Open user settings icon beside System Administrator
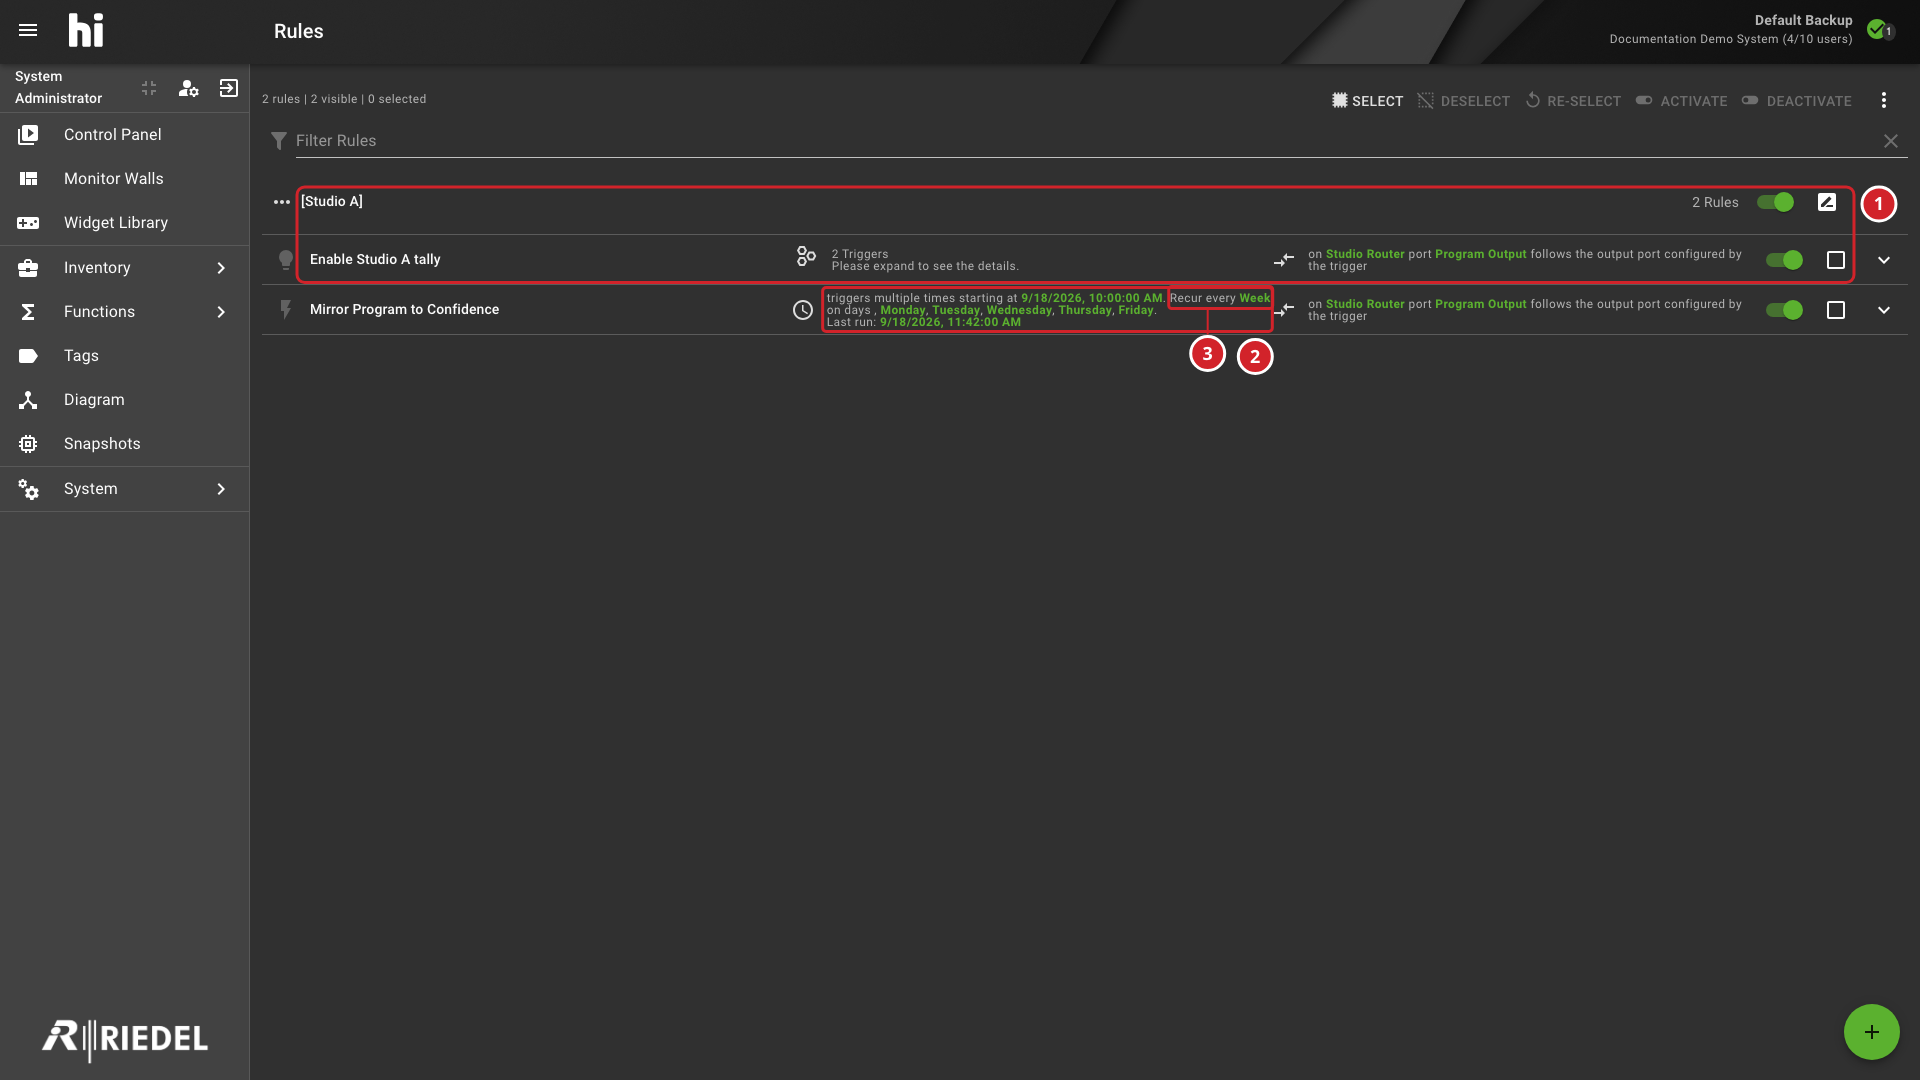 (x=188, y=88)
